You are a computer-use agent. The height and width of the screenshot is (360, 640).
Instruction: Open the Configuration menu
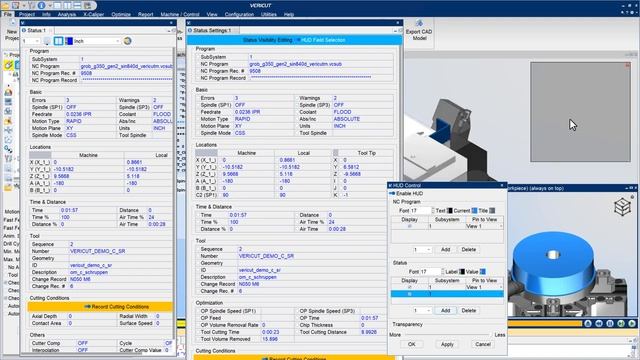point(239,14)
